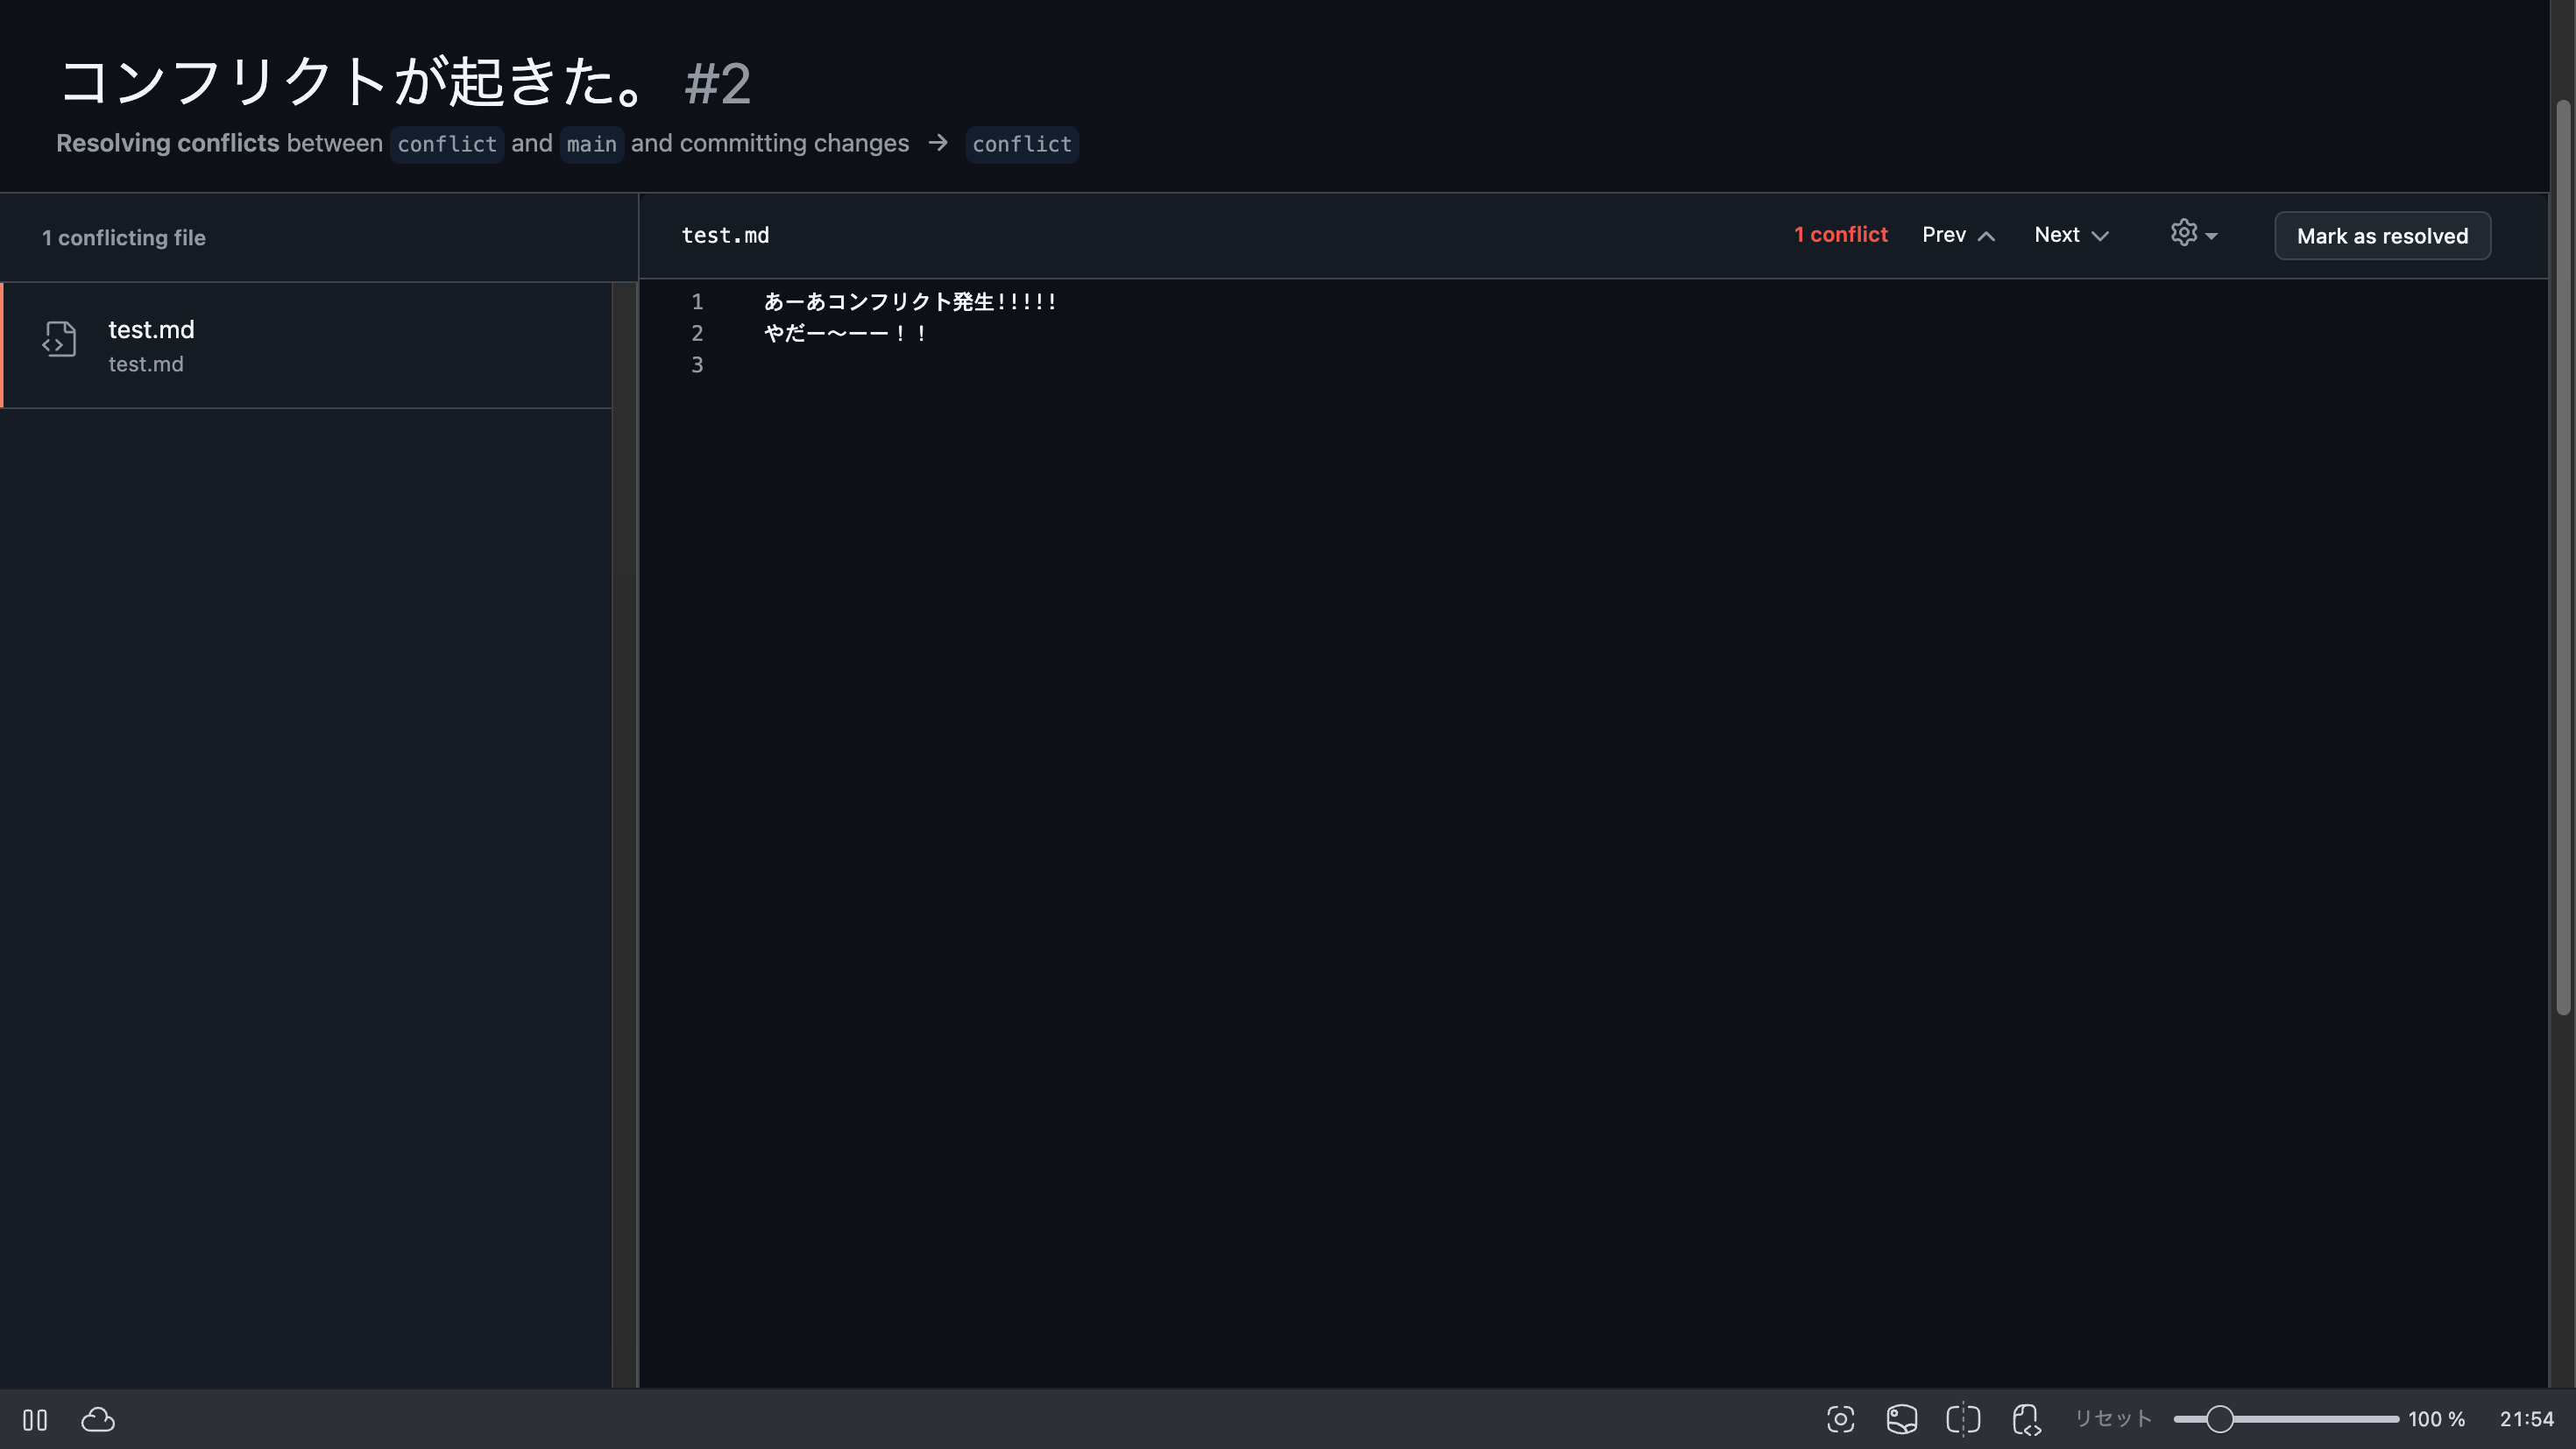The height and width of the screenshot is (1449, 2576).
Task: Click the capture screenshot icon in bottom bar
Action: tap(1840, 1419)
